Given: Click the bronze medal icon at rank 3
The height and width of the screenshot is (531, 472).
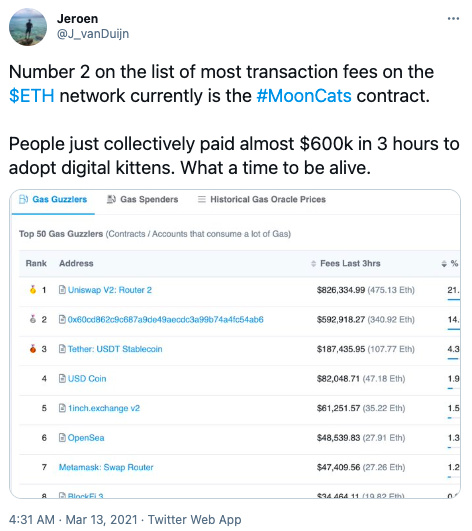Looking at the screenshot, I should pos(33,348).
